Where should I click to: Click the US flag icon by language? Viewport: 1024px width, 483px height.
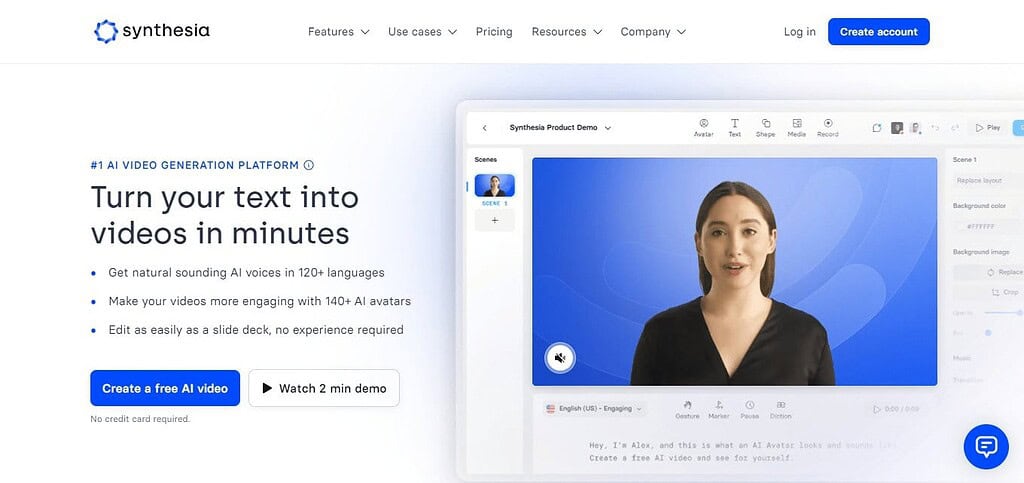tap(551, 409)
